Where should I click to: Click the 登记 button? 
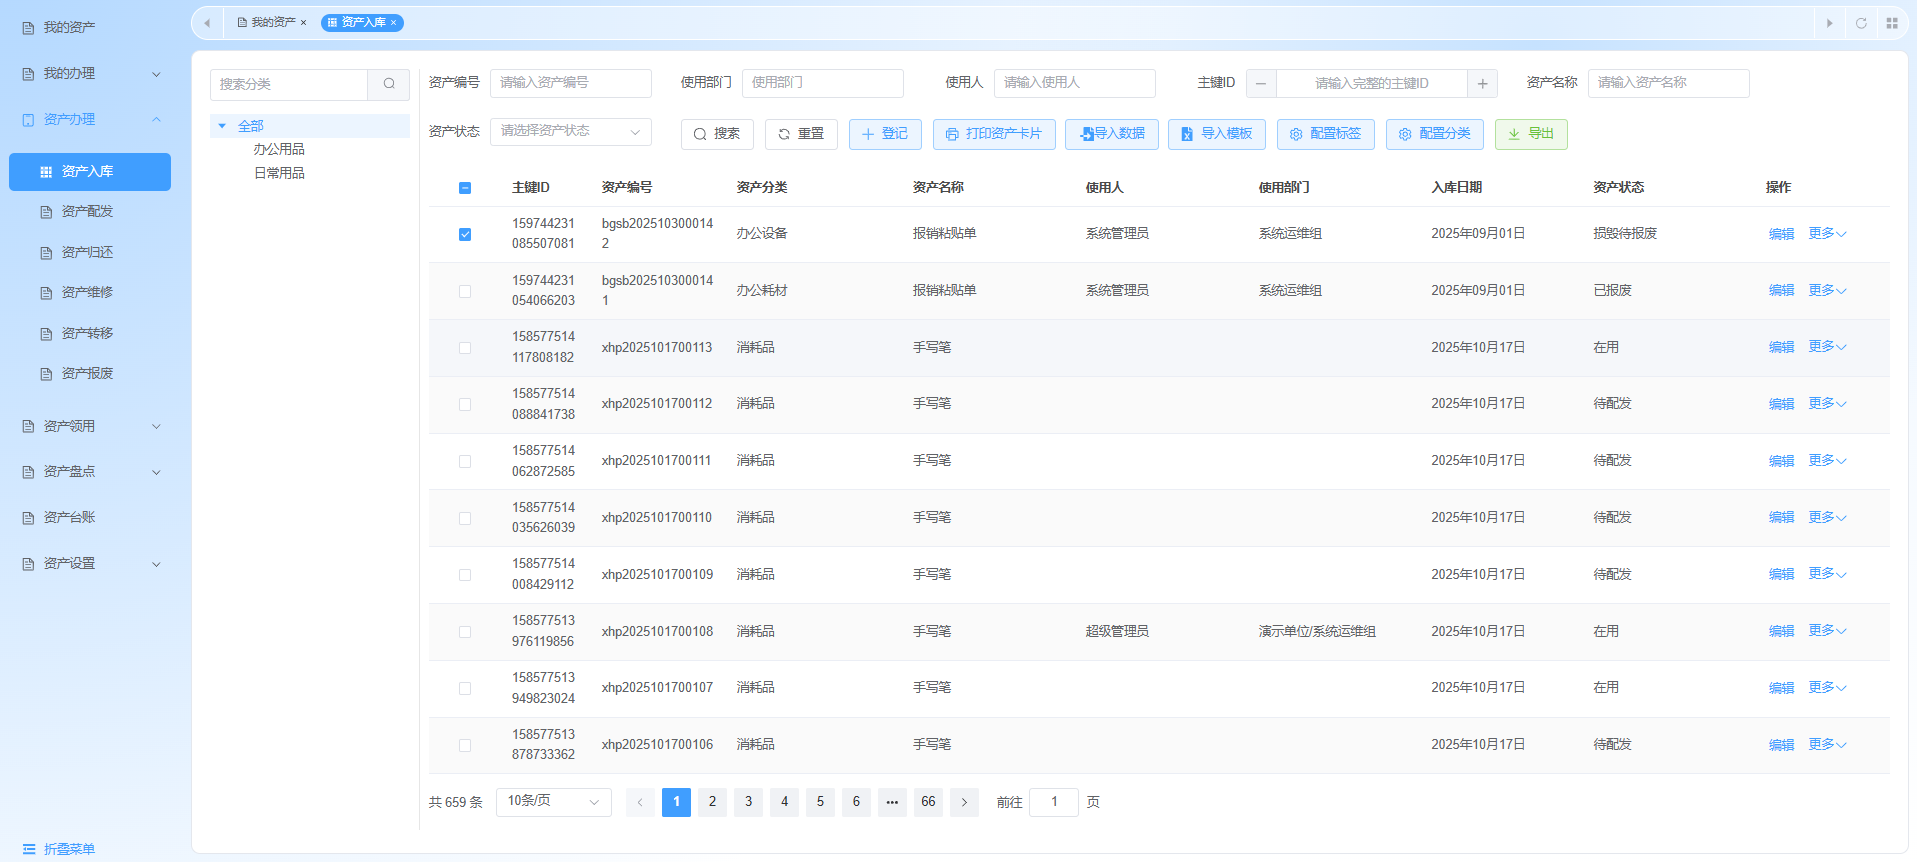(x=885, y=134)
